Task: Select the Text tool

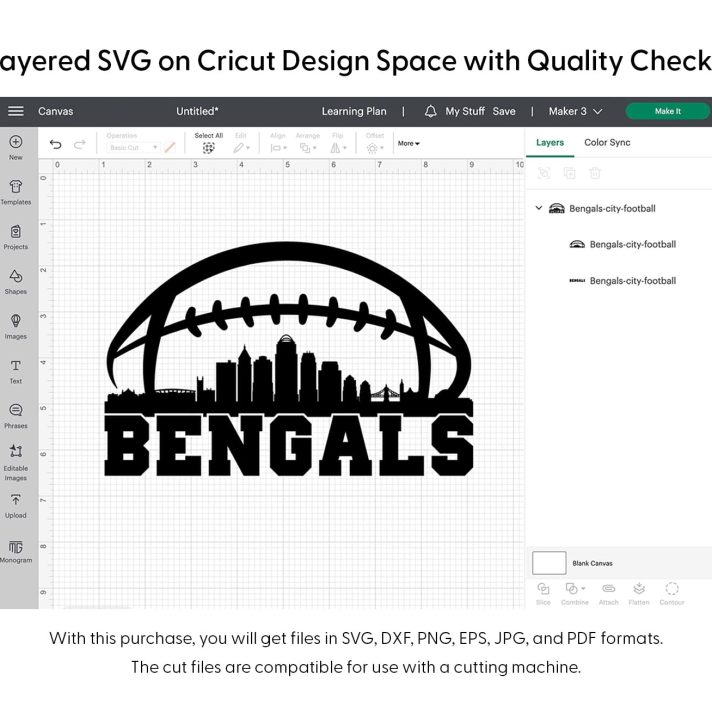Action: (15, 372)
